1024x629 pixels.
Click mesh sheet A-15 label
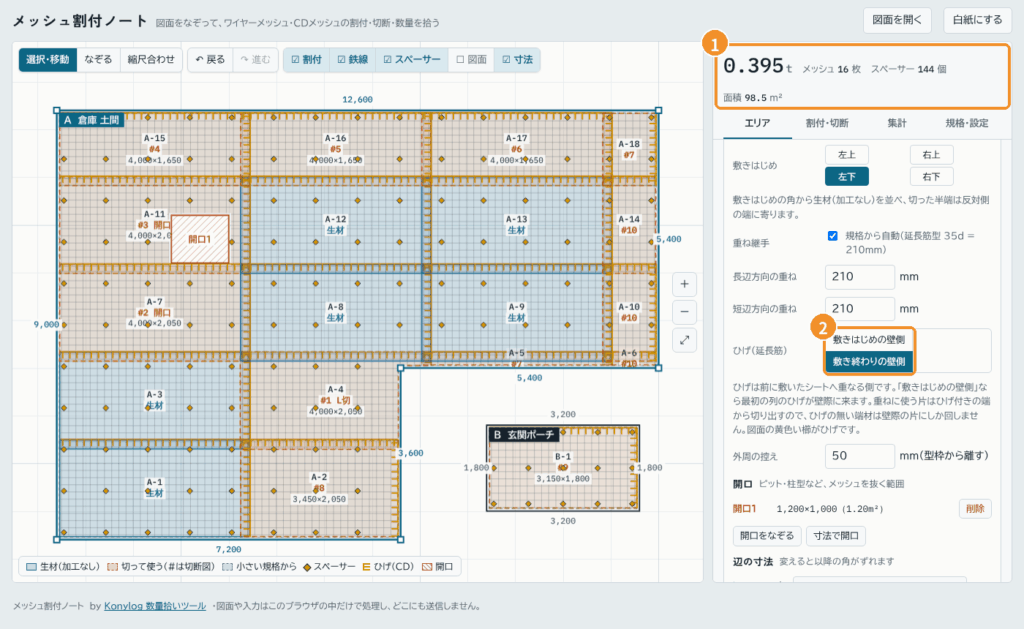click(x=154, y=138)
